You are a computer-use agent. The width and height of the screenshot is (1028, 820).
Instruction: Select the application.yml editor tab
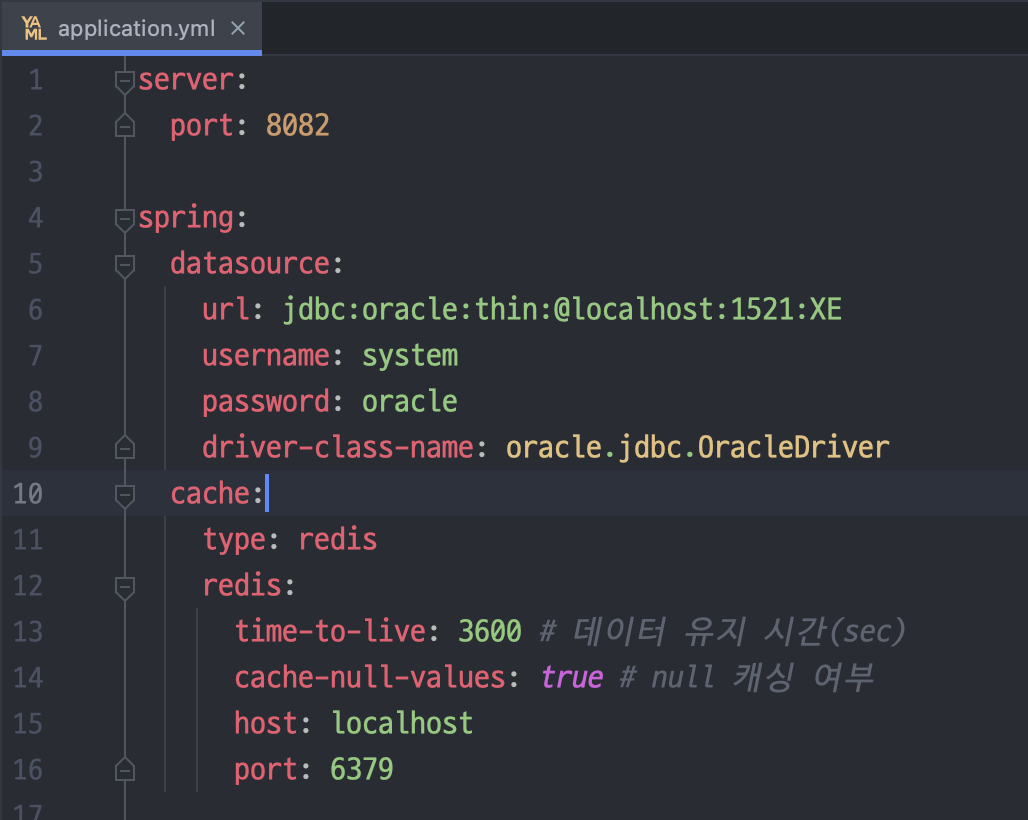click(x=132, y=28)
